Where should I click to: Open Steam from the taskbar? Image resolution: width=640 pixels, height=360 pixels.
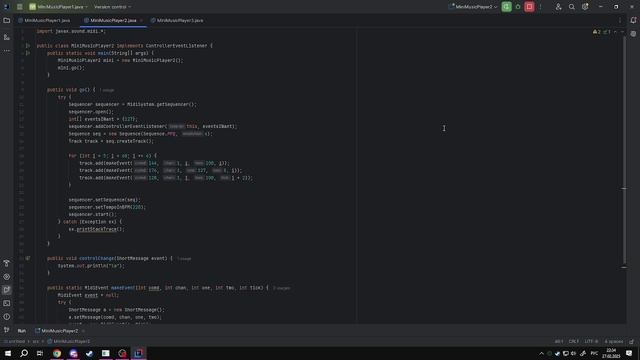(89, 353)
